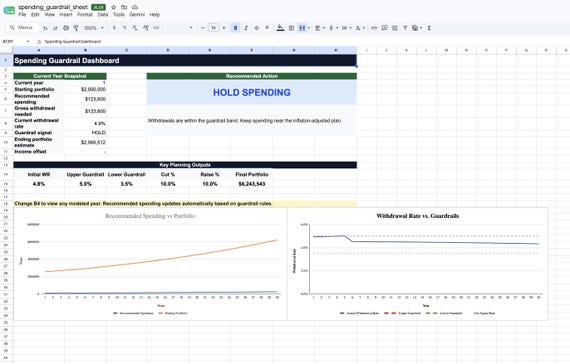Screen dimensions: 570x364
Task: Click the Undo toolbar icon
Action: click(x=45, y=28)
